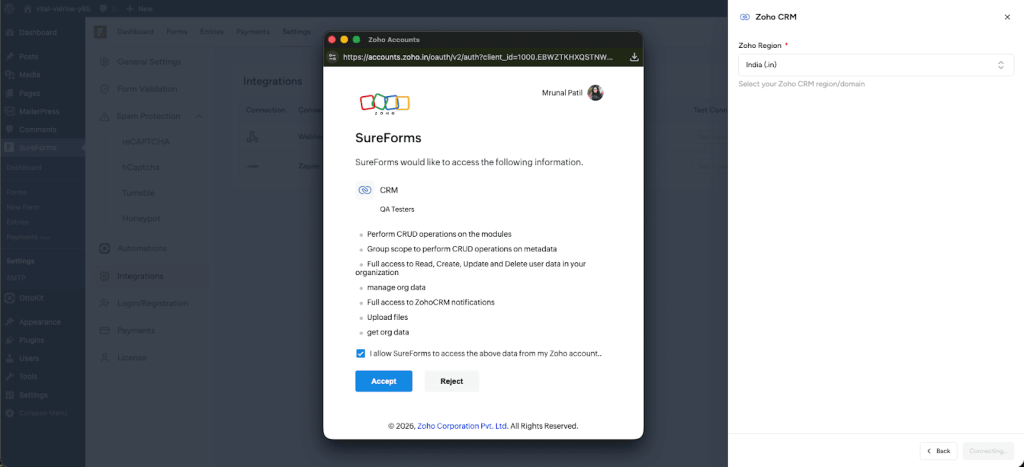Open site settings icon beside the URL
1024x467 pixels.
point(333,57)
